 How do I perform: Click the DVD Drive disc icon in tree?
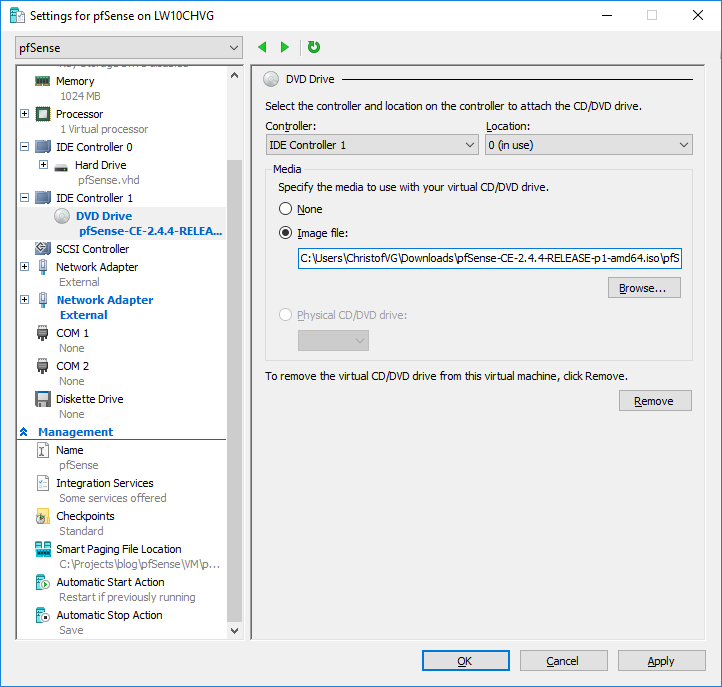[62, 216]
